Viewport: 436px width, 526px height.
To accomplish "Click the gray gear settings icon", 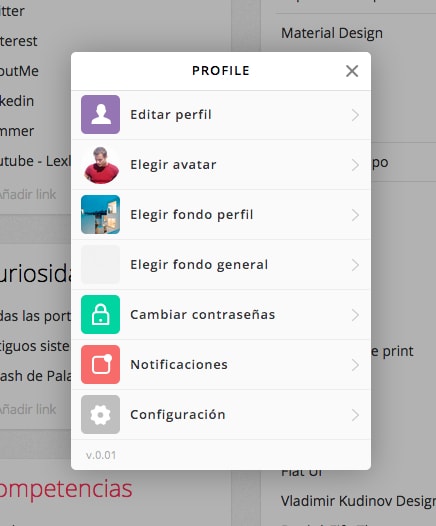I will click(100, 414).
